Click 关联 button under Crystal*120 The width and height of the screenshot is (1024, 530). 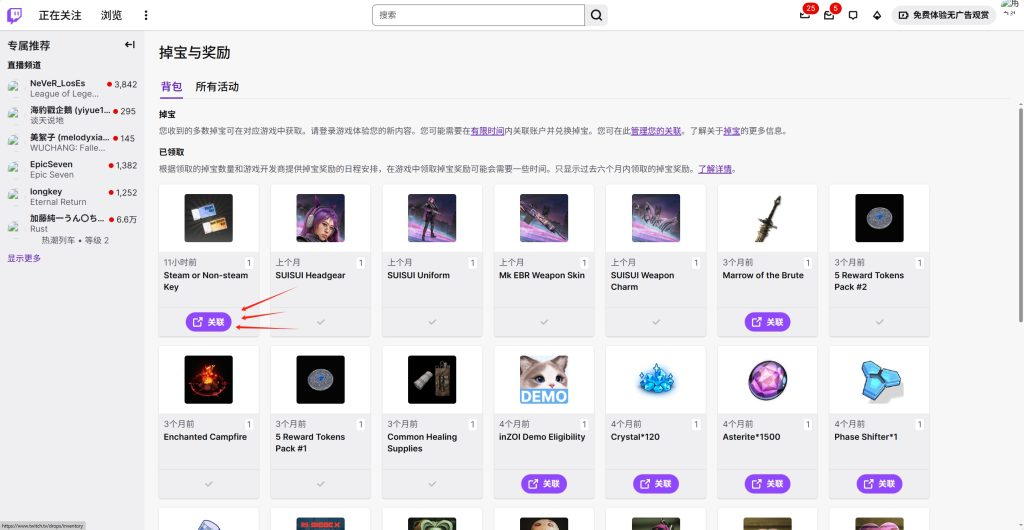[x=656, y=484]
